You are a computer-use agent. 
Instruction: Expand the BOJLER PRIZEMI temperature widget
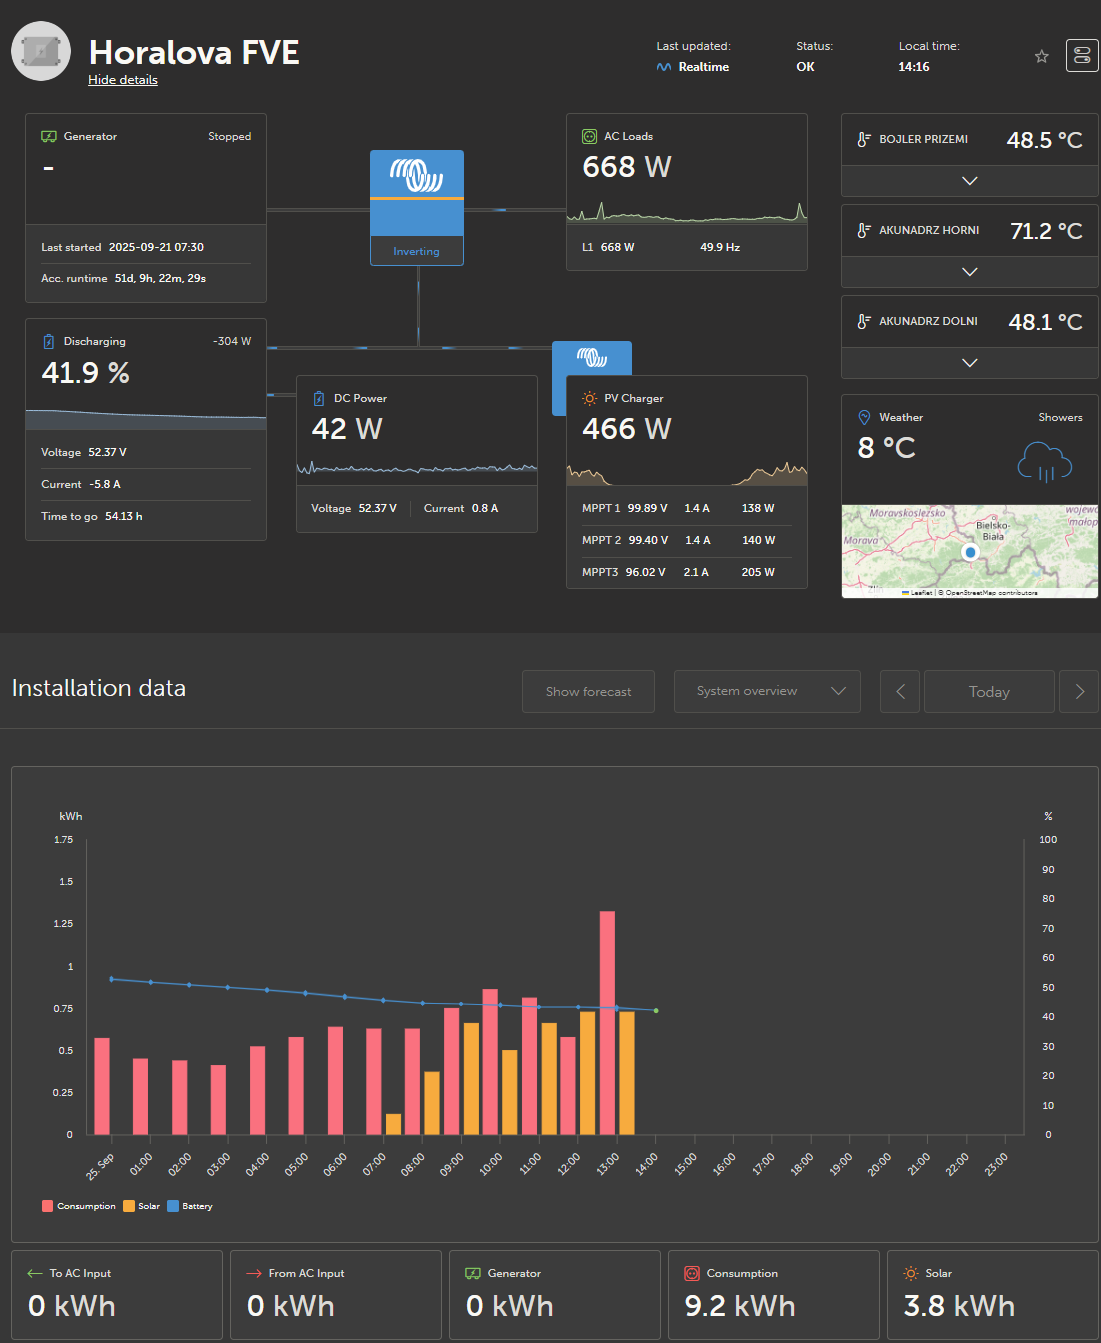(x=969, y=181)
